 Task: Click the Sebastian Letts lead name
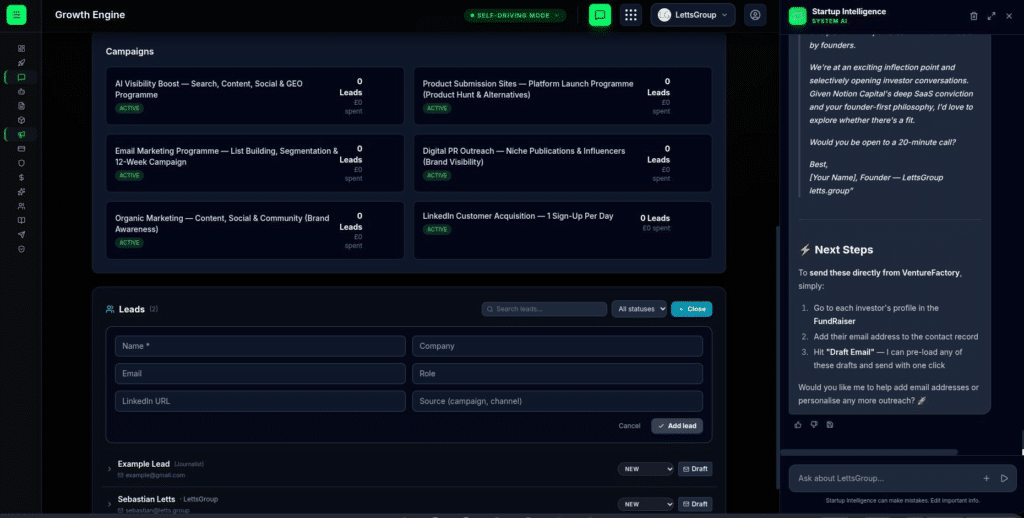[146, 499]
